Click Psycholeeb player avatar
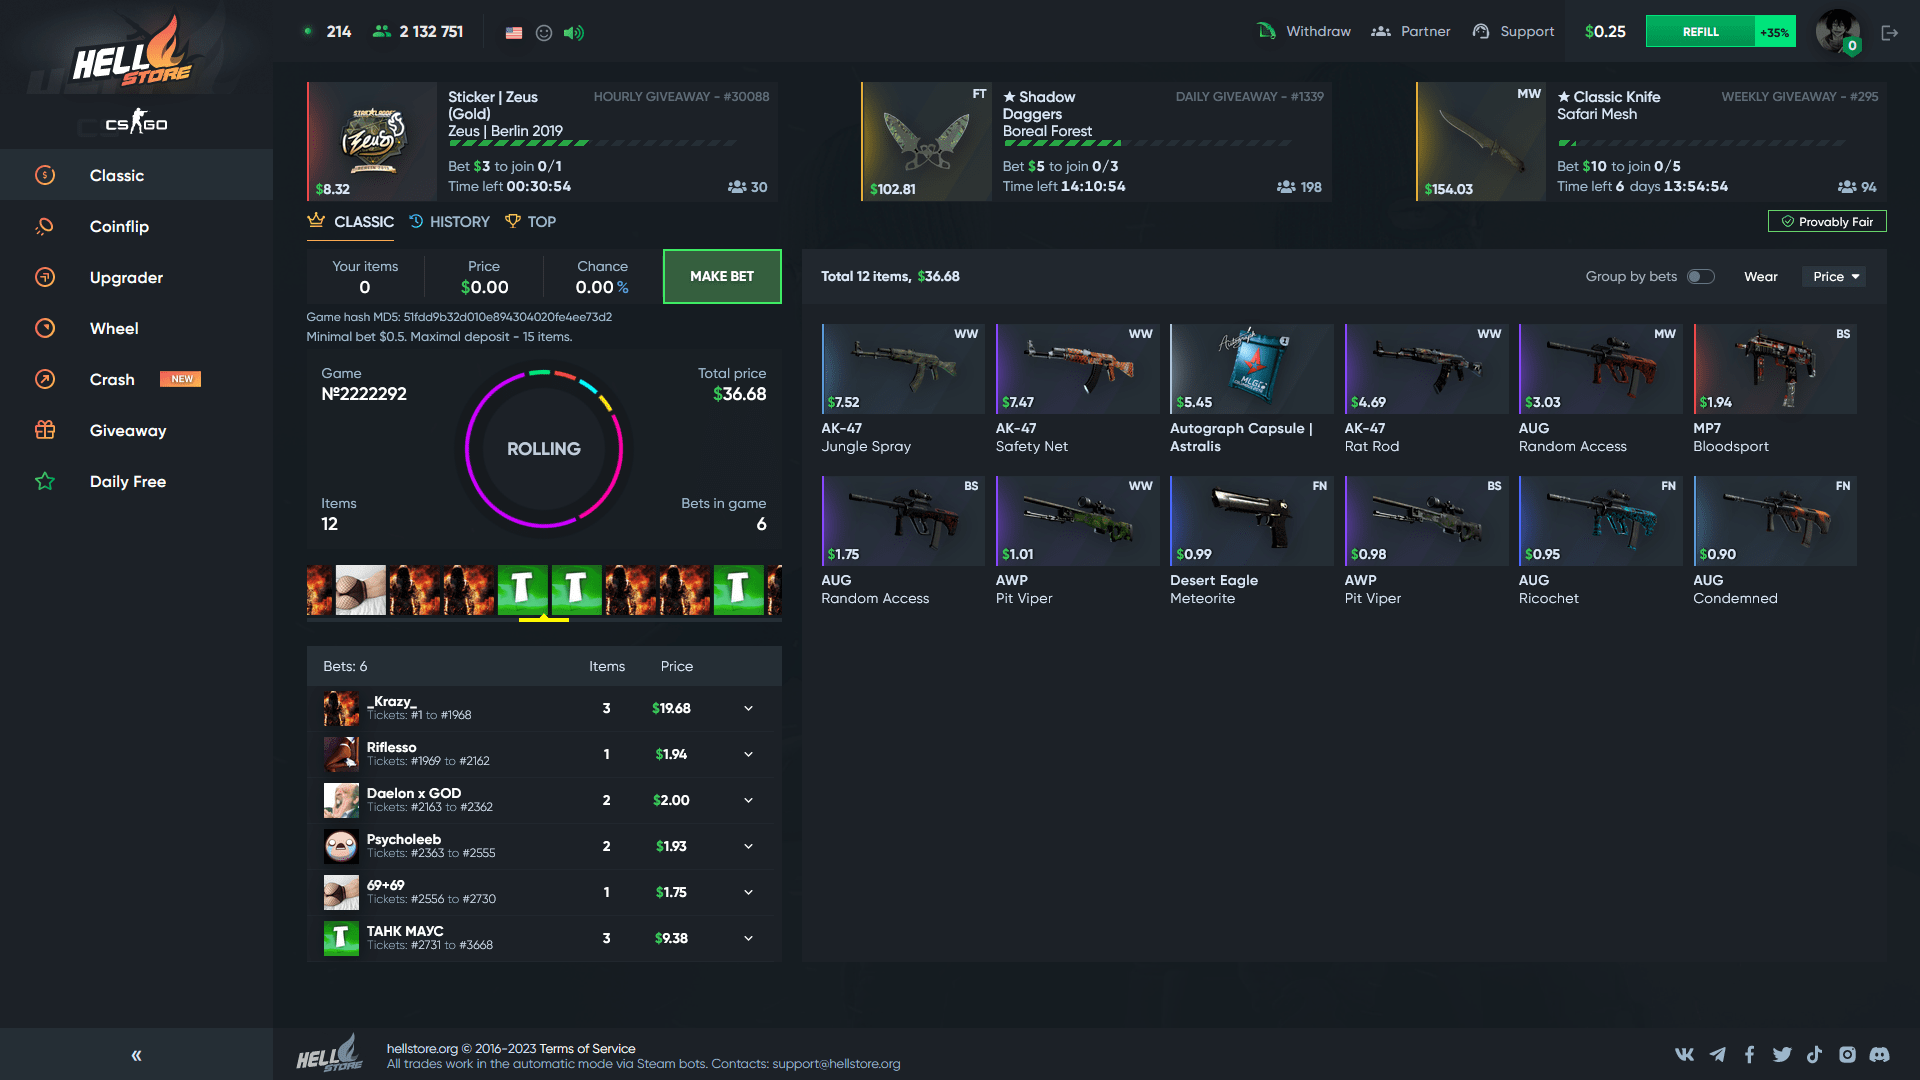The height and width of the screenshot is (1080, 1920). (x=341, y=846)
